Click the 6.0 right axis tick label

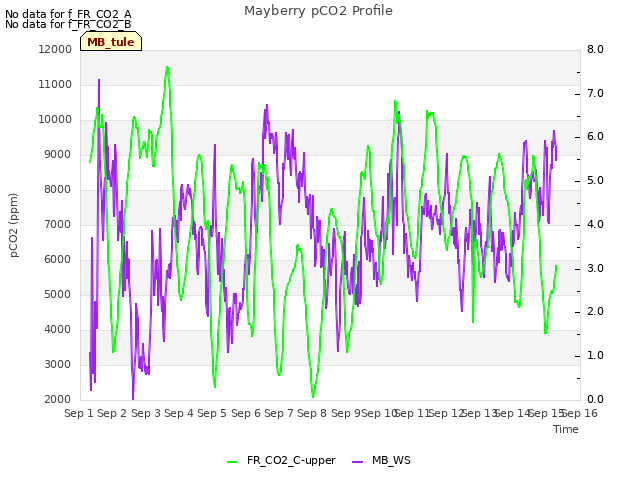(x=595, y=137)
